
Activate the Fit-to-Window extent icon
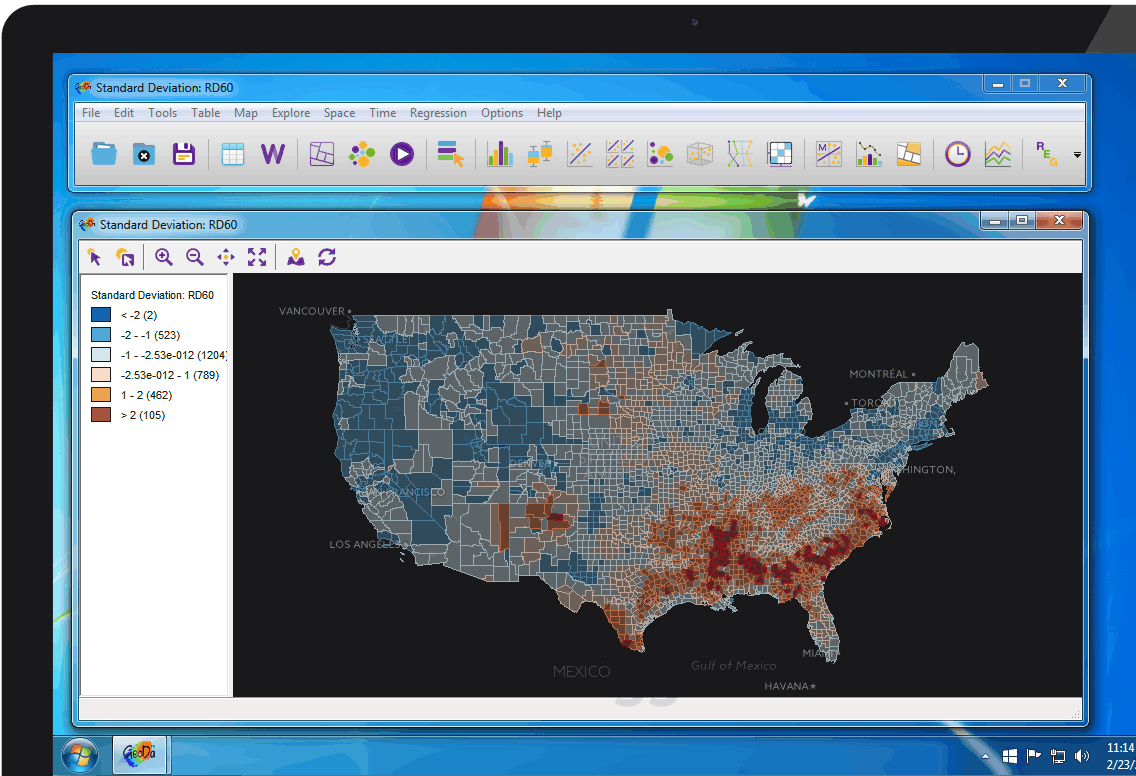coord(257,257)
